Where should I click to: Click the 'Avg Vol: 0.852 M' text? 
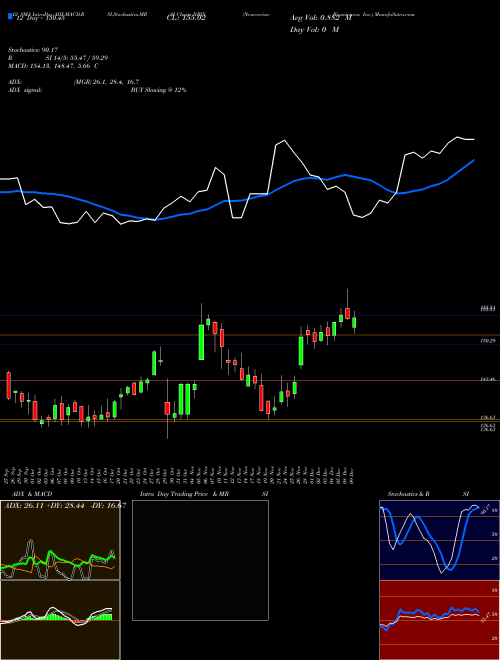point(321,18)
